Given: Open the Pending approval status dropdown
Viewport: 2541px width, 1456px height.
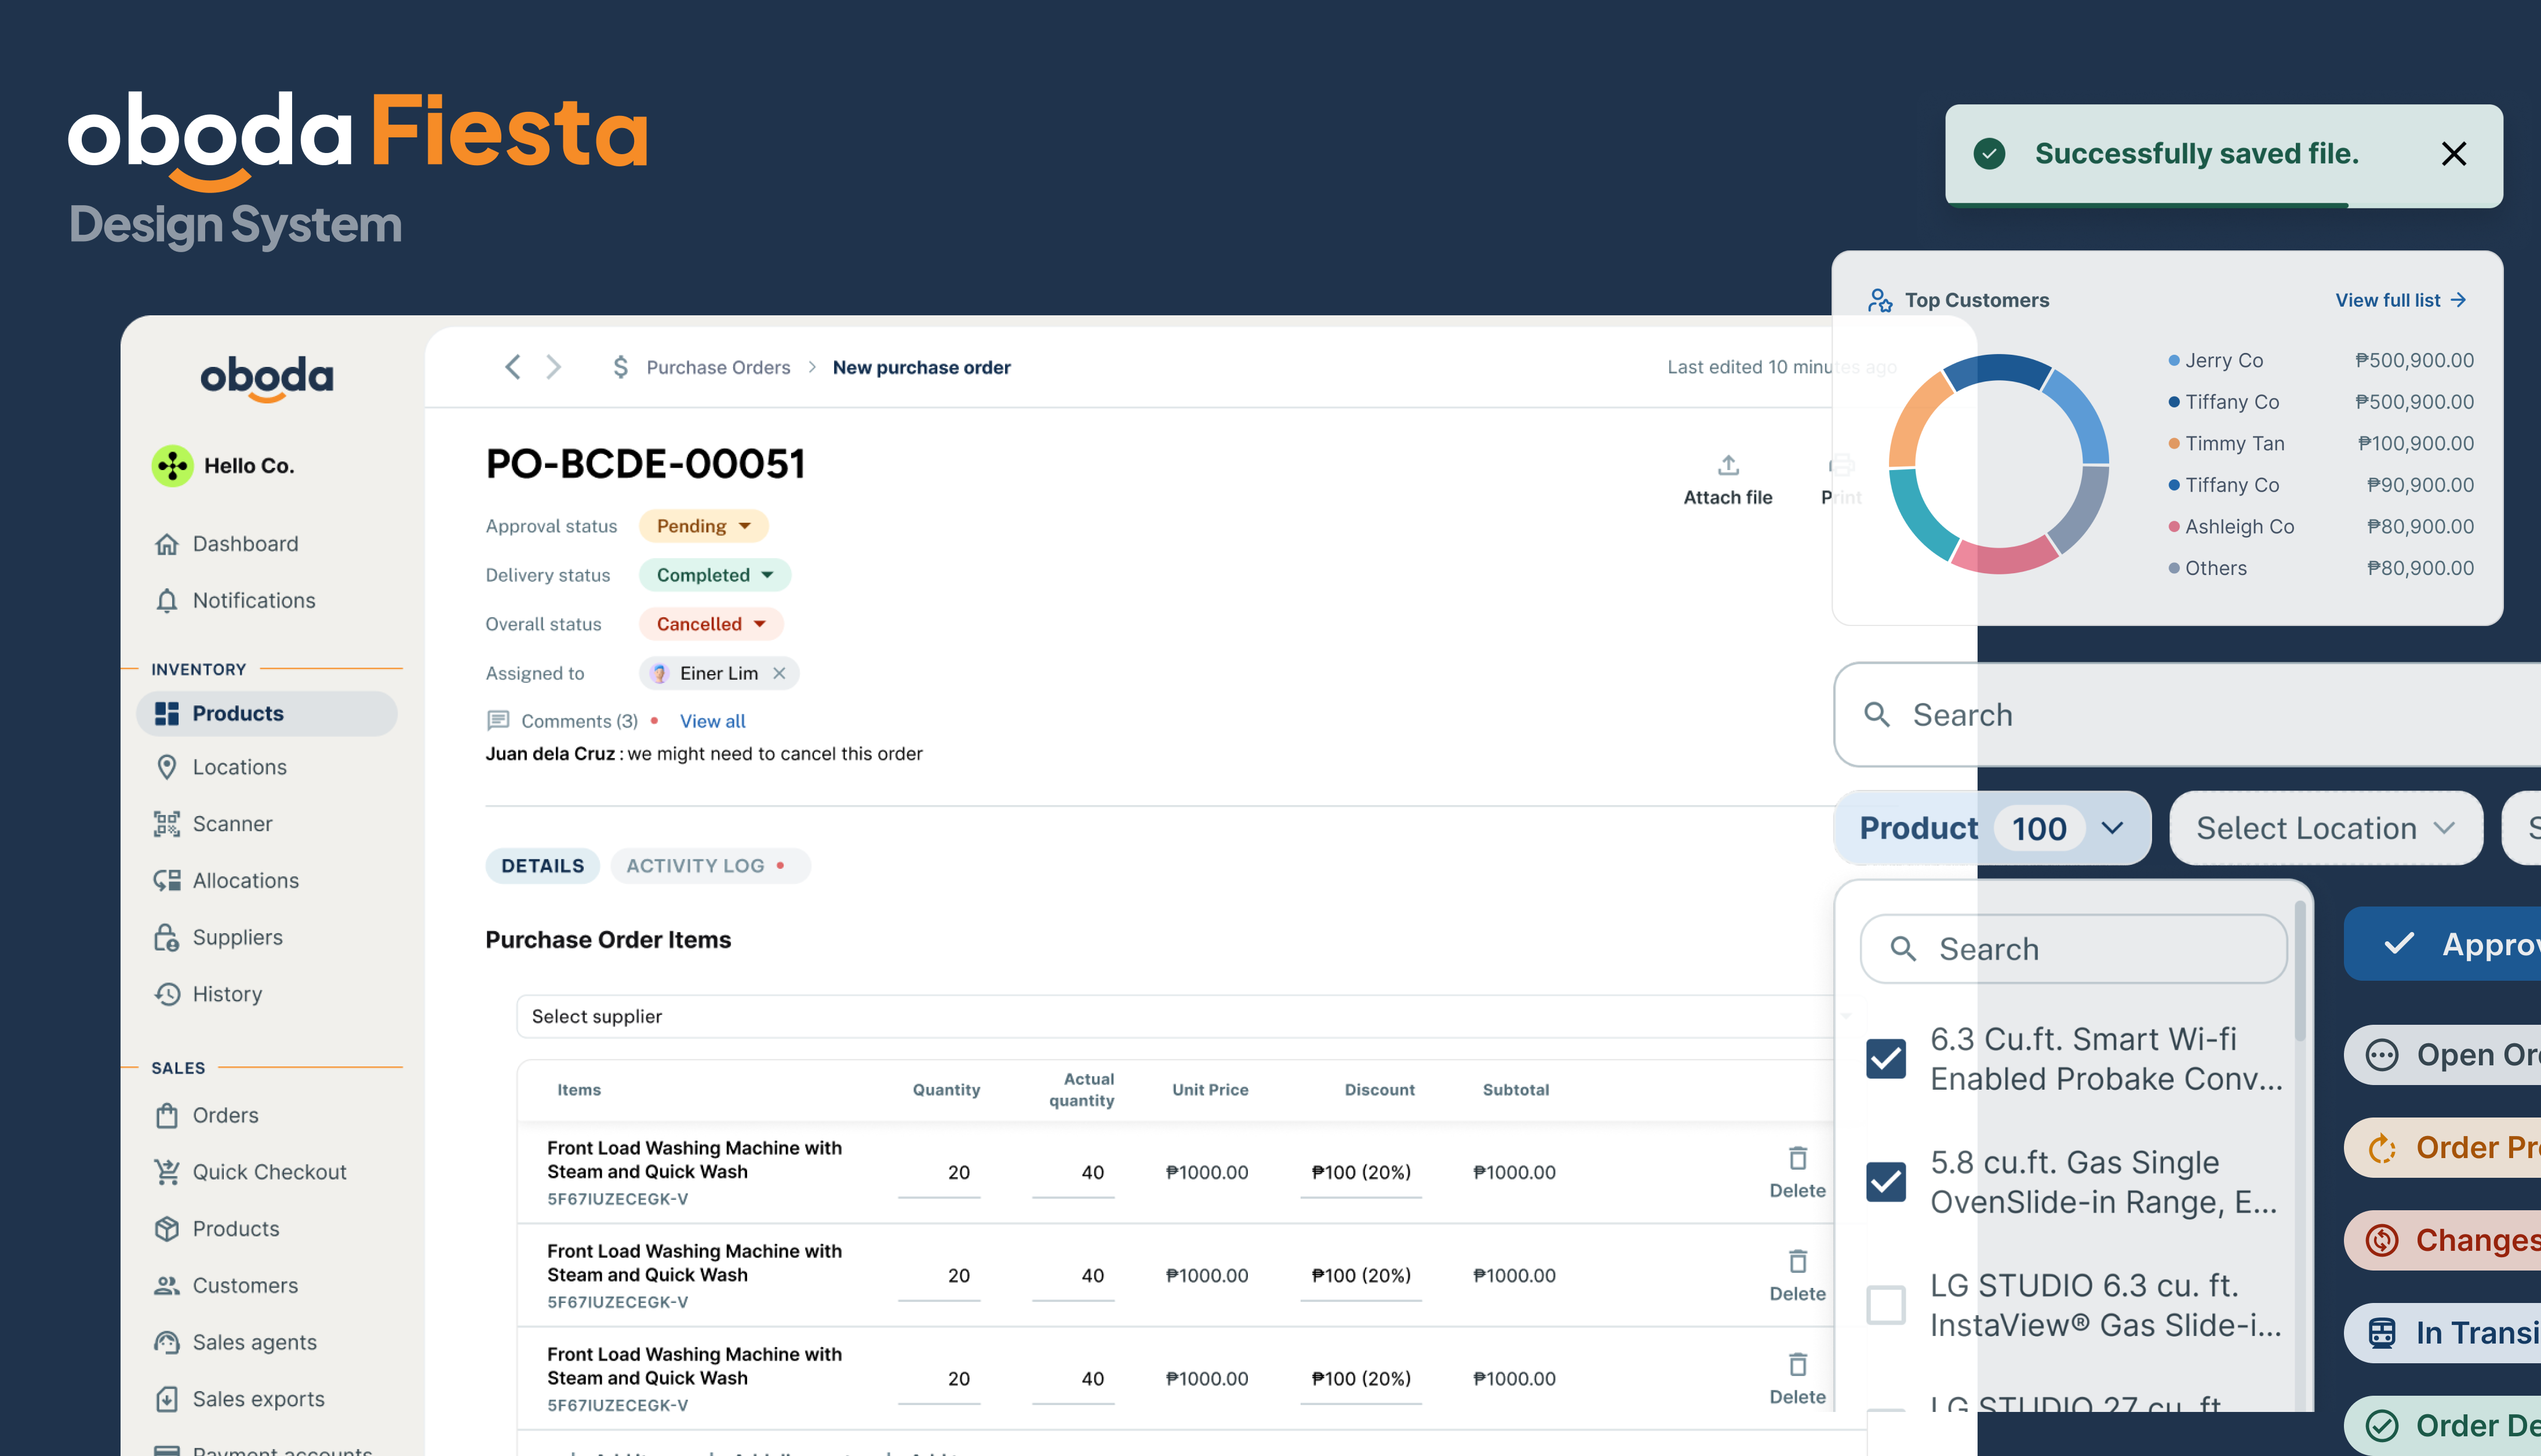Looking at the screenshot, I should 704,526.
